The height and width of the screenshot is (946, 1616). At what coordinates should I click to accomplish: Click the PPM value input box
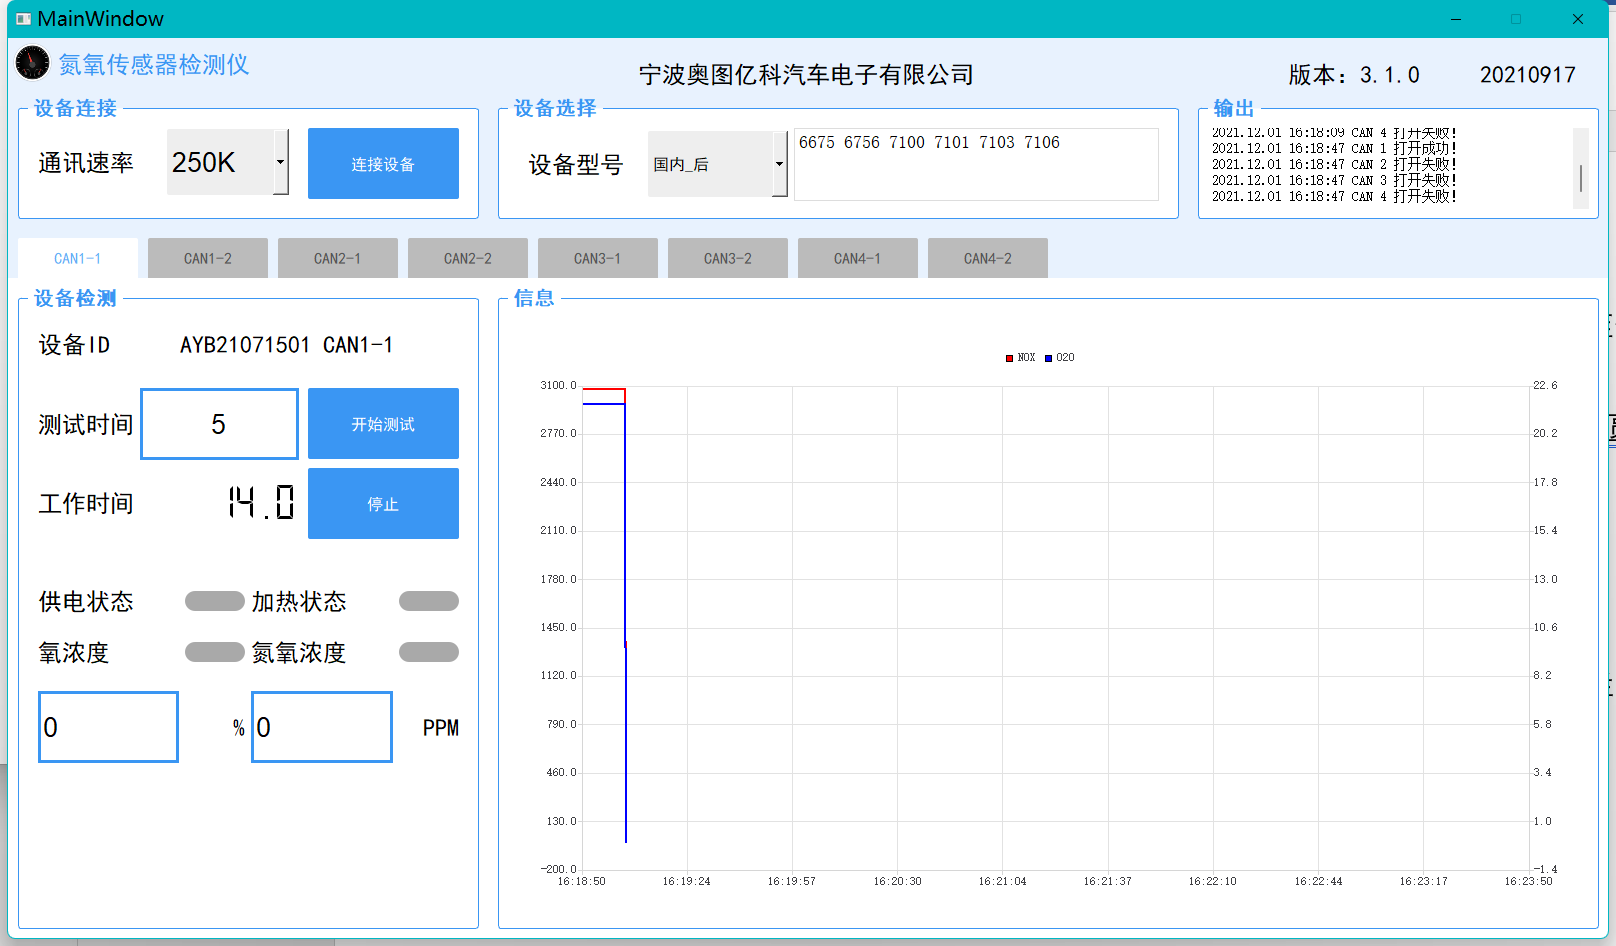pos(321,727)
